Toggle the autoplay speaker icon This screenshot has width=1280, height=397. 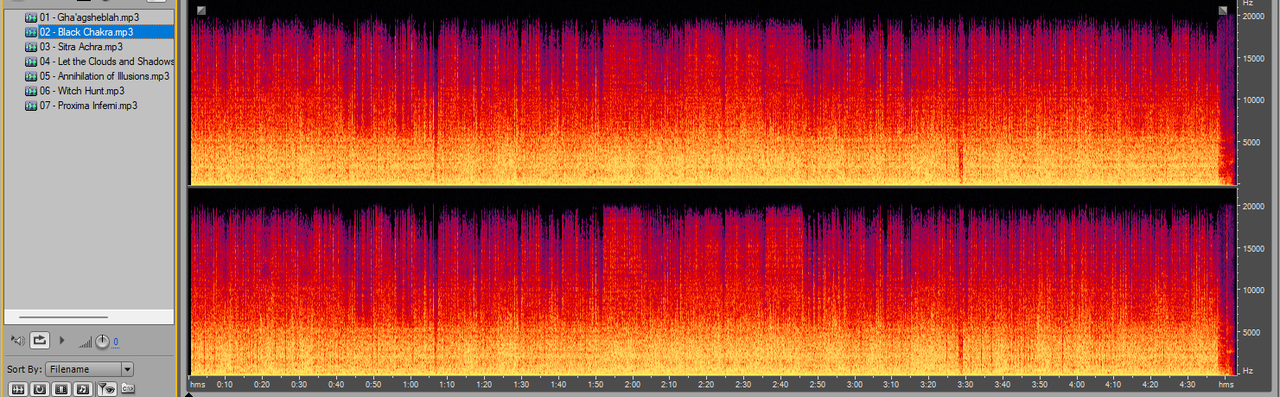coord(17,341)
